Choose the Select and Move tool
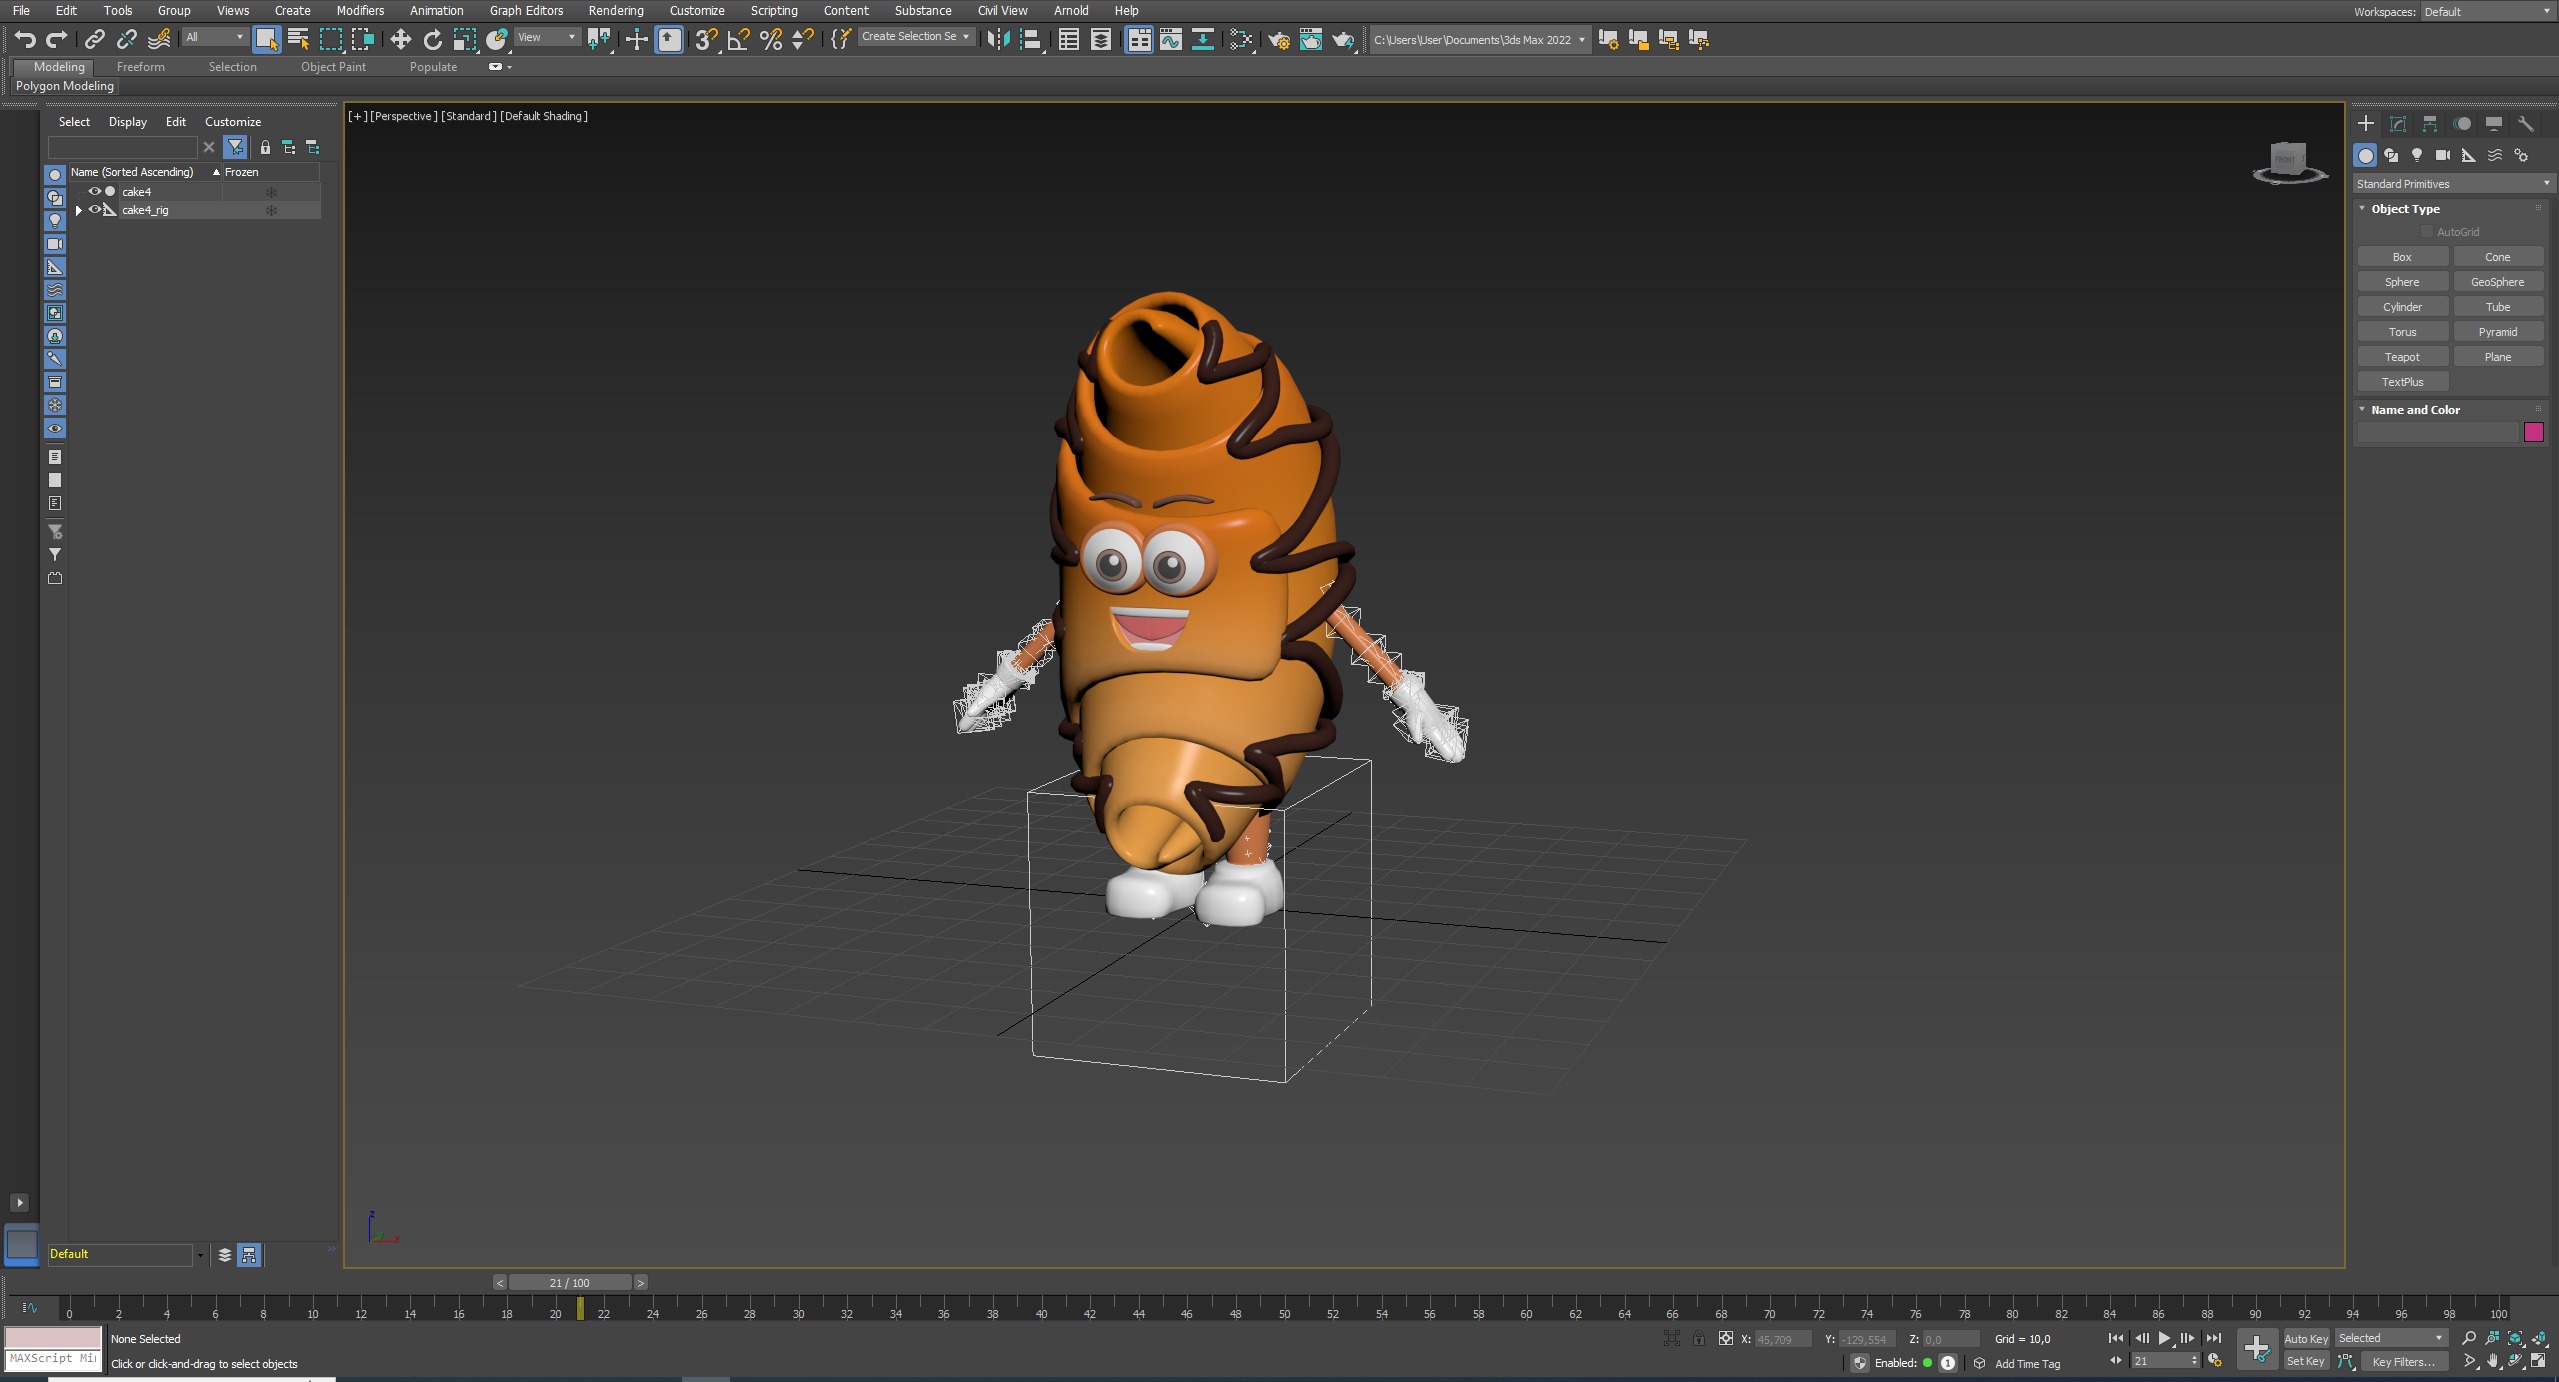 (400, 39)
